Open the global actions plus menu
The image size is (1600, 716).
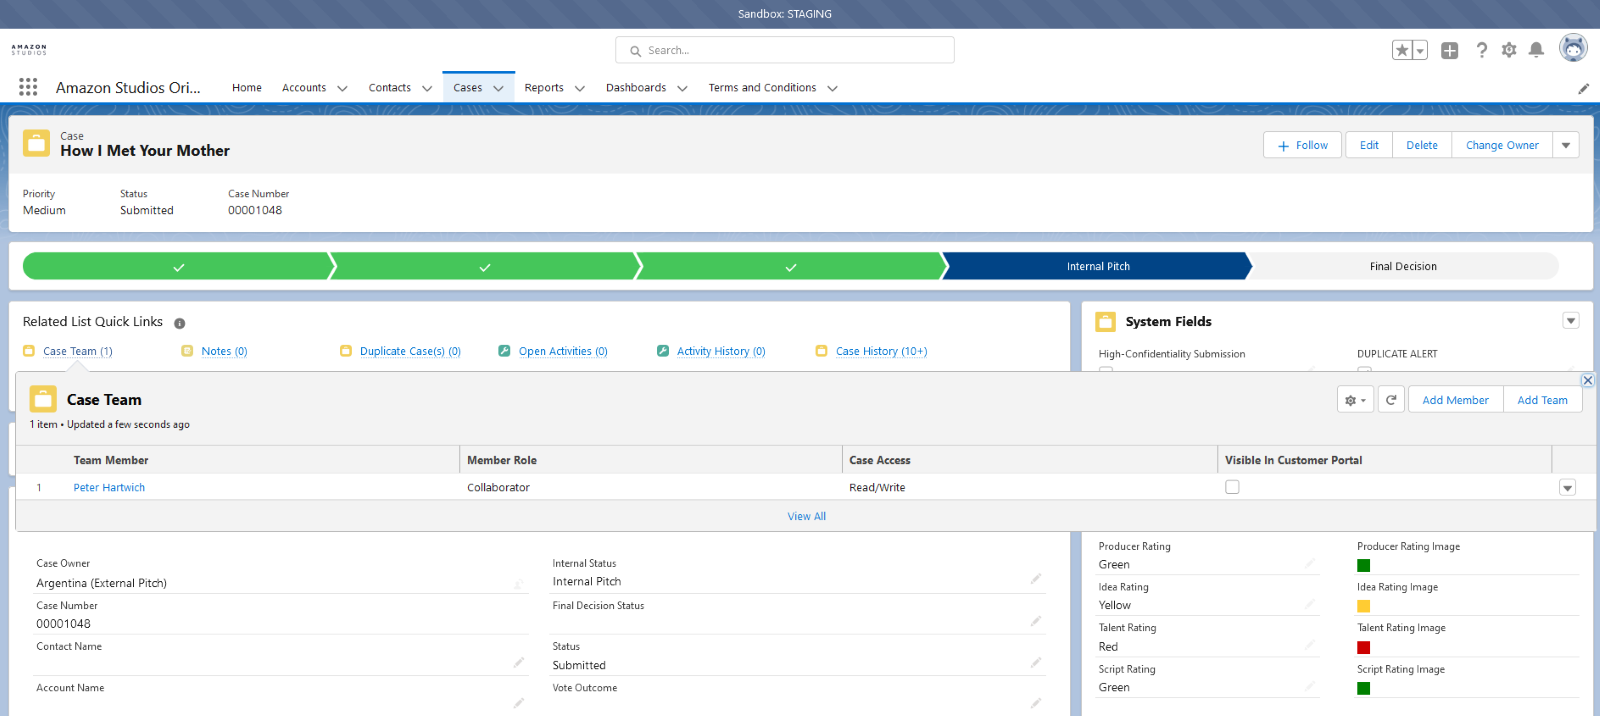click(1449, 50)
